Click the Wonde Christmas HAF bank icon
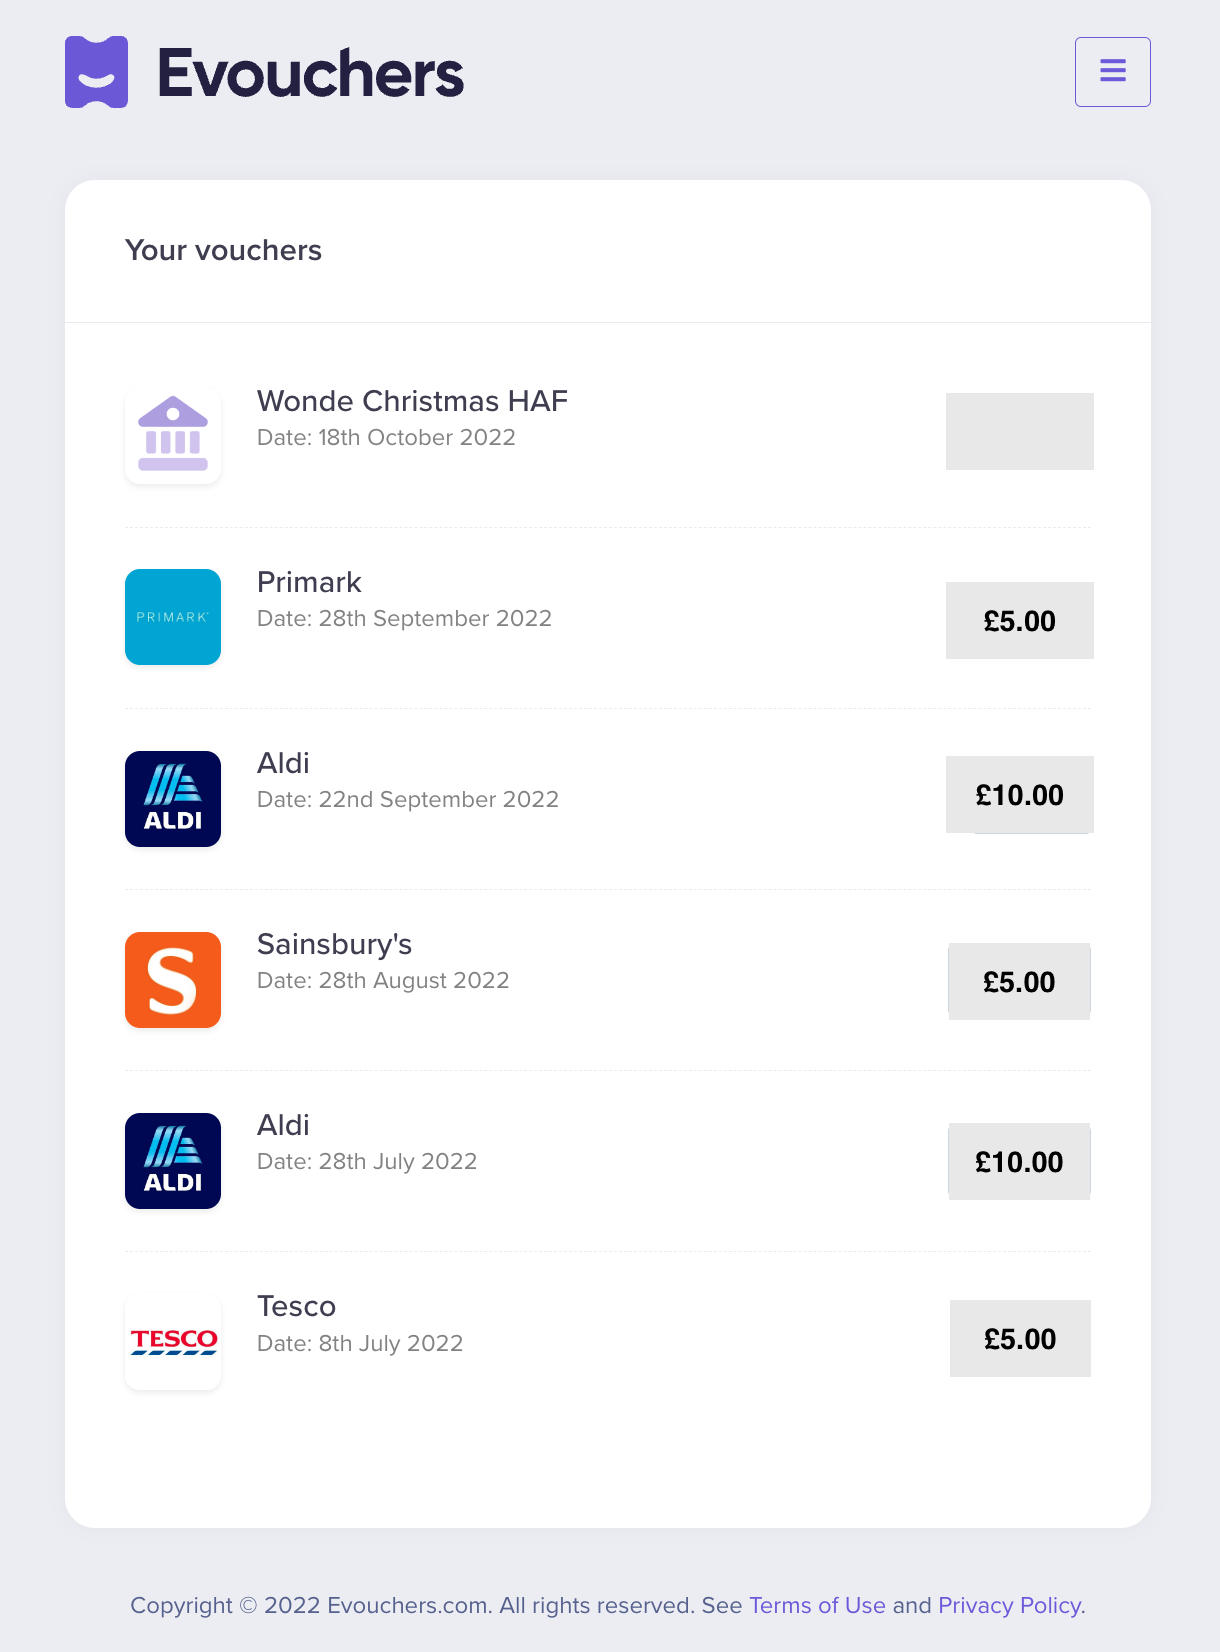The height and width of the screenshot is (1652, 1220). point(173,436)
